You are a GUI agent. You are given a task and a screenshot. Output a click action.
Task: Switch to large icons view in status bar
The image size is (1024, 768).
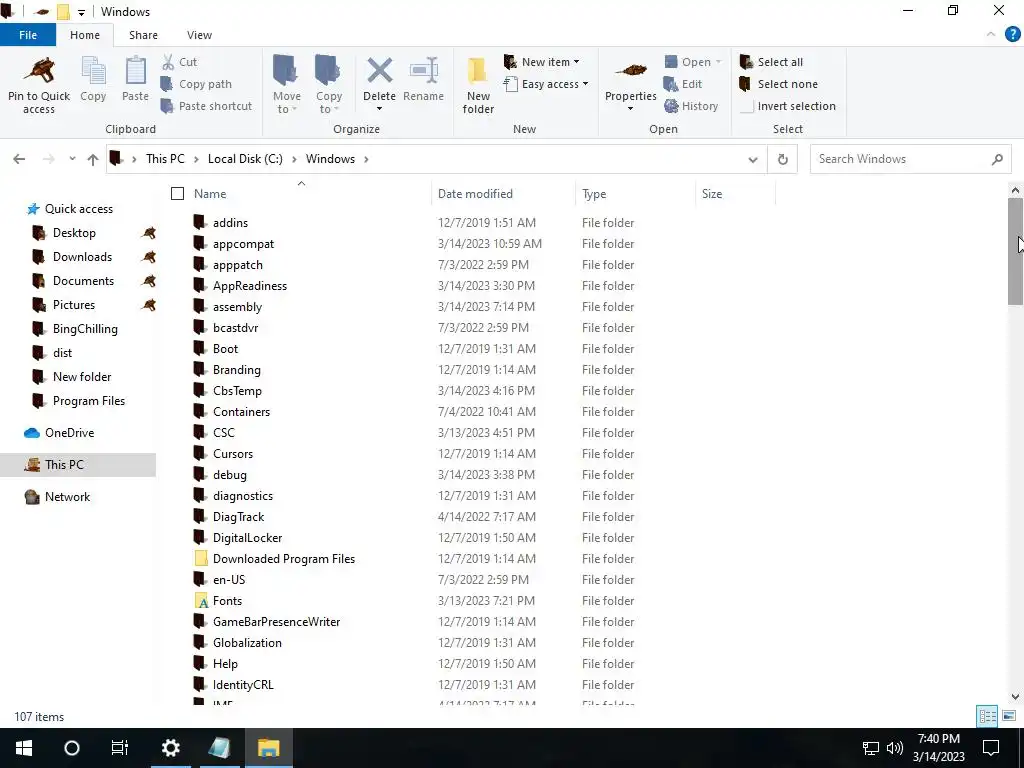pos(1008,716)
